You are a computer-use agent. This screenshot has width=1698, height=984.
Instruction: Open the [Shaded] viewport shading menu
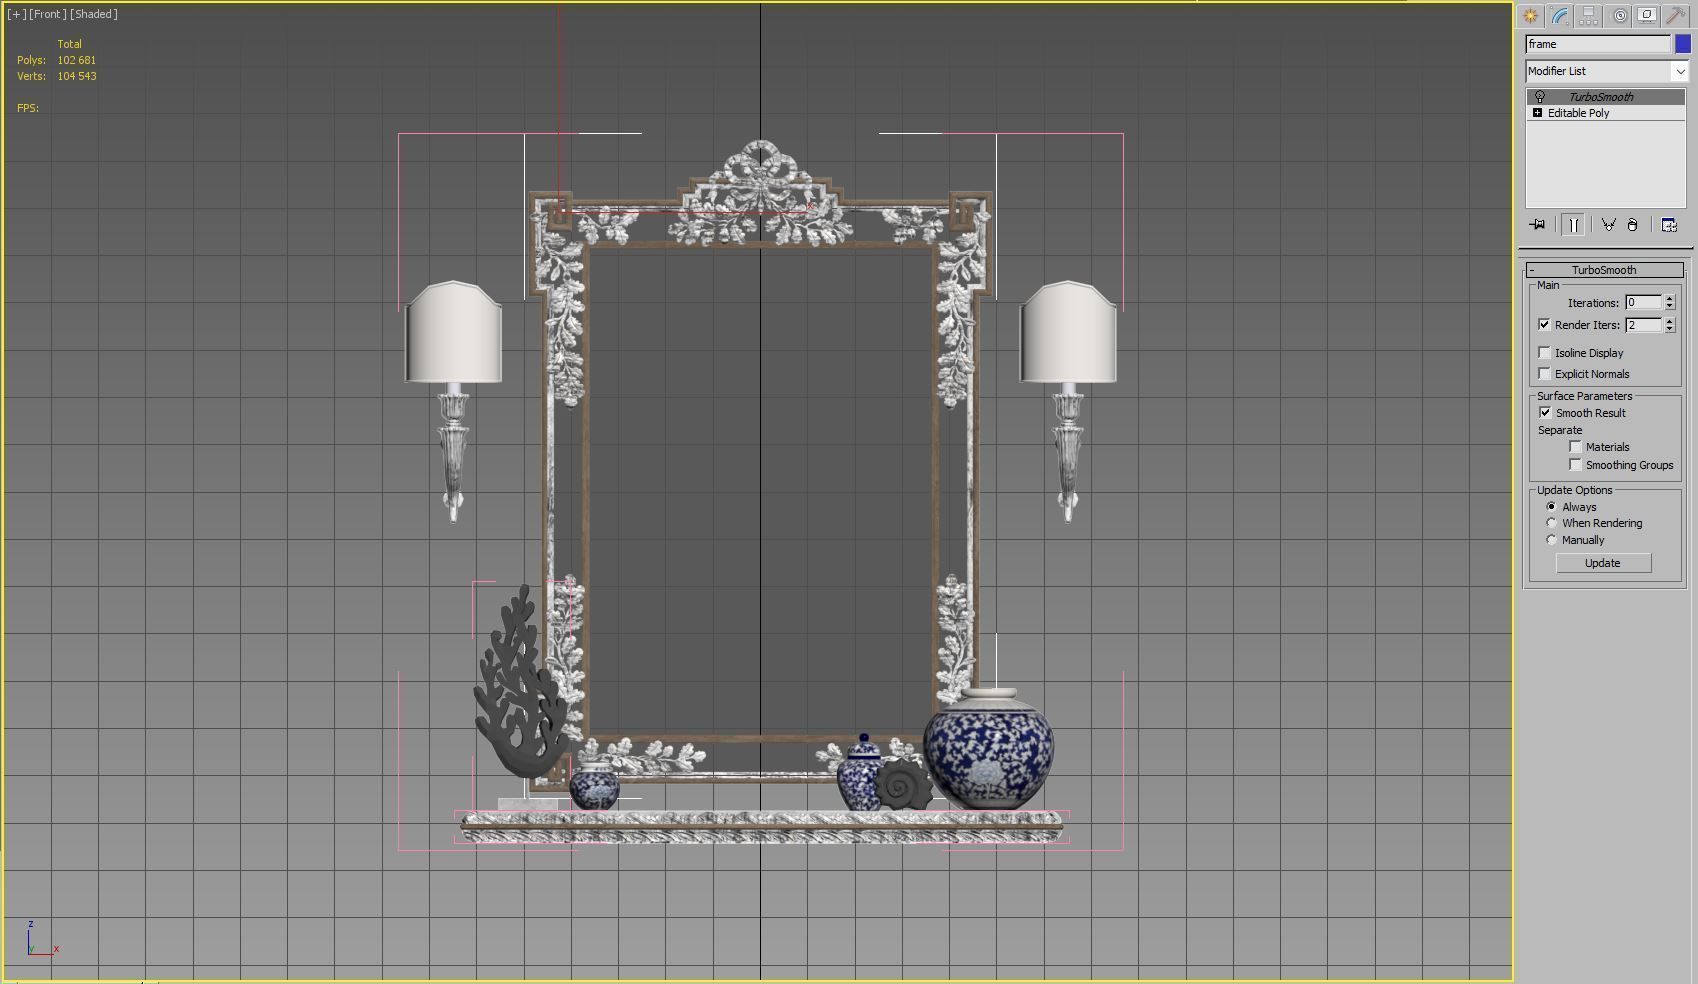click(x=94, y=14)
